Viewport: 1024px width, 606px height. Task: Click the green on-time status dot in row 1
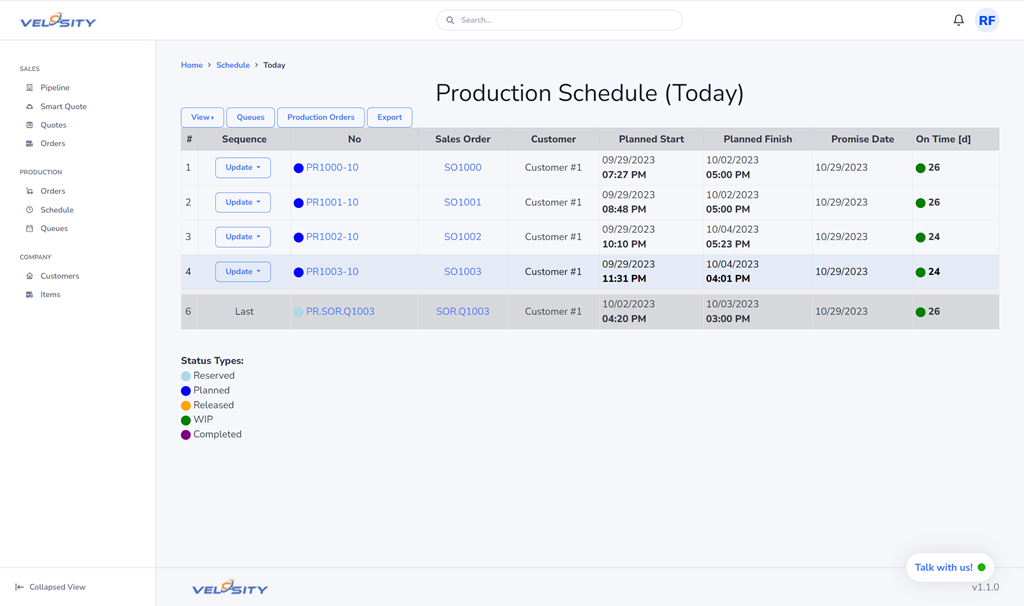[920, 168]
